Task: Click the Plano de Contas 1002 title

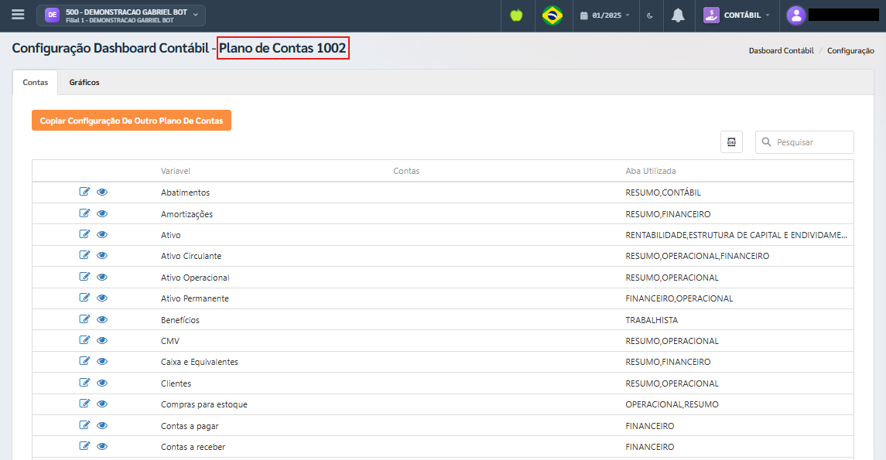Action: pyautogui.click(x=283, y=48)
